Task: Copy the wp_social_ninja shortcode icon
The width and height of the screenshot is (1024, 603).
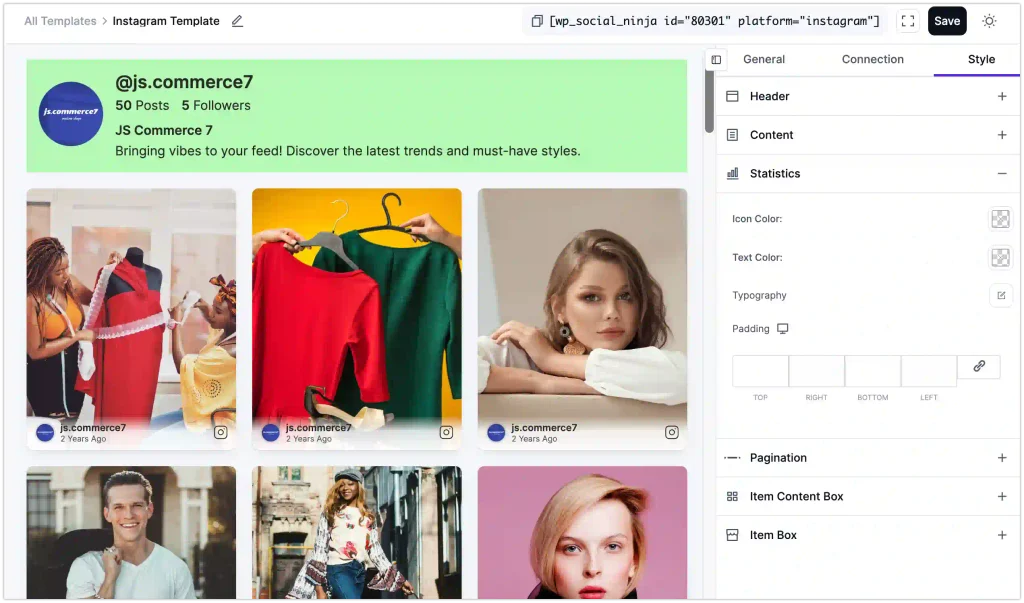Action: 537,21
